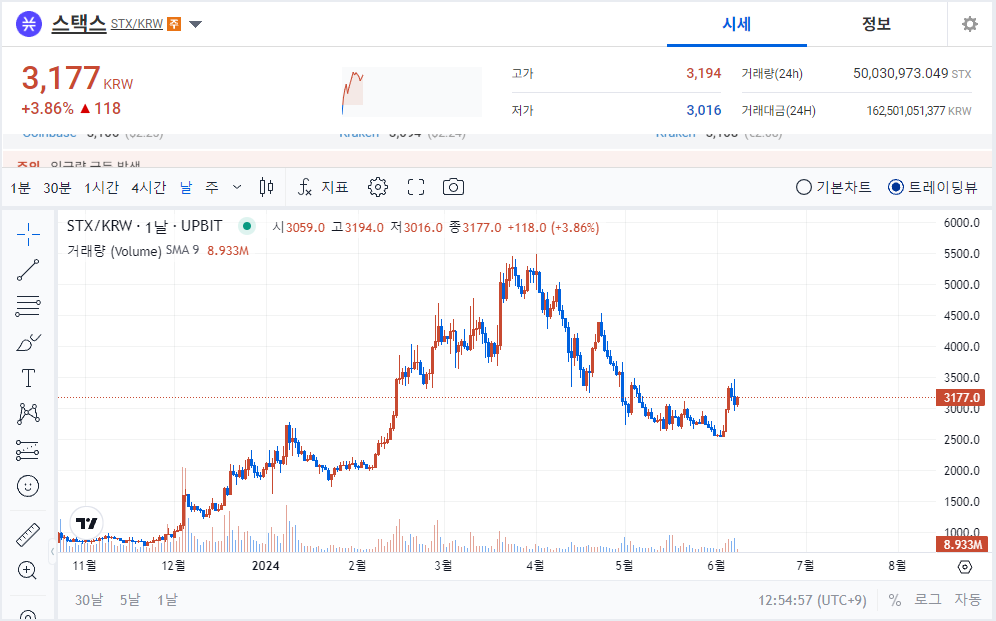996x621 pixels.
Task: Click the STX/KRW · 1날 · UPBIT chart title
Action: [x=145, y=226]
